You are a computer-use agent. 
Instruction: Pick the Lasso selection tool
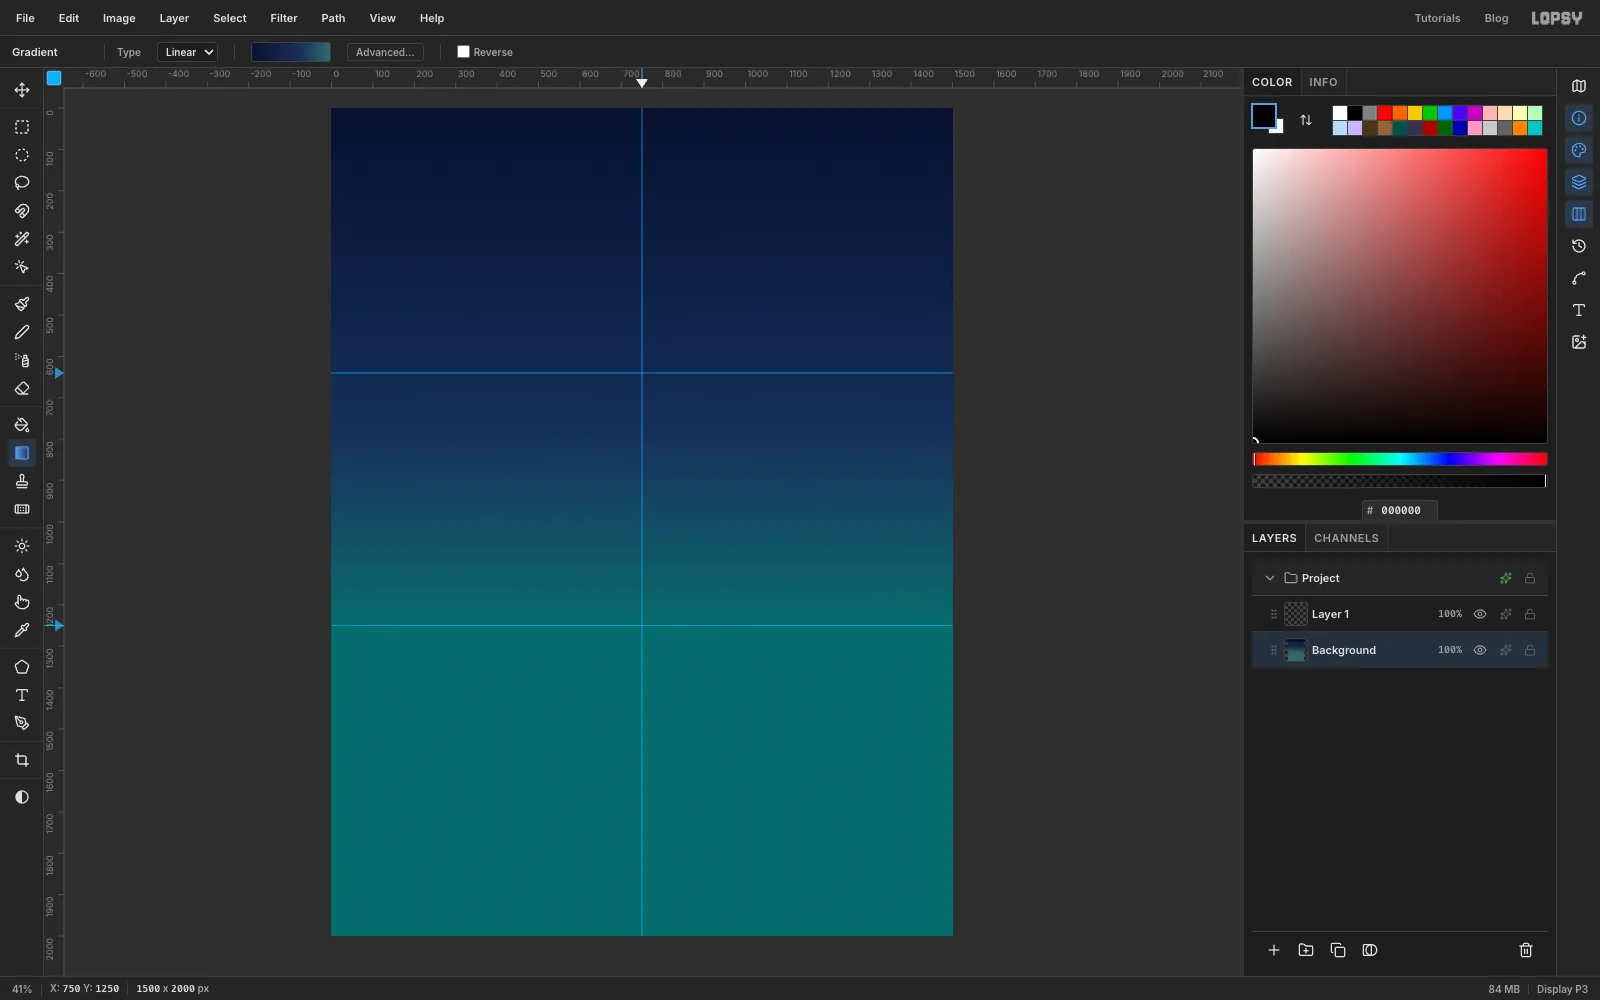(22, 183)
